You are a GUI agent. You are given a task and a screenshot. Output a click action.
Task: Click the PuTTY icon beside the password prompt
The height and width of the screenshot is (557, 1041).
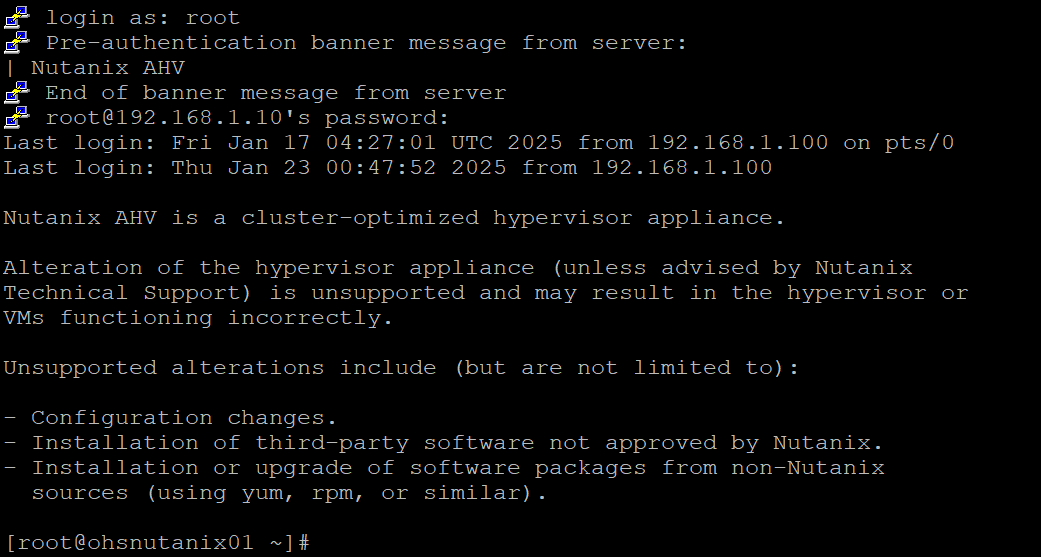coord(17,118)
